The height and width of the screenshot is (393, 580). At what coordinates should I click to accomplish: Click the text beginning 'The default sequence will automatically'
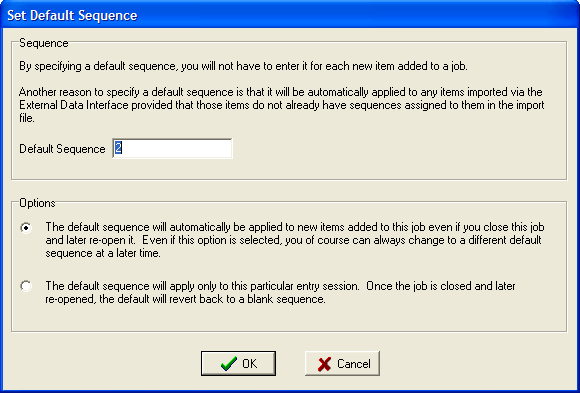[295, 240]
